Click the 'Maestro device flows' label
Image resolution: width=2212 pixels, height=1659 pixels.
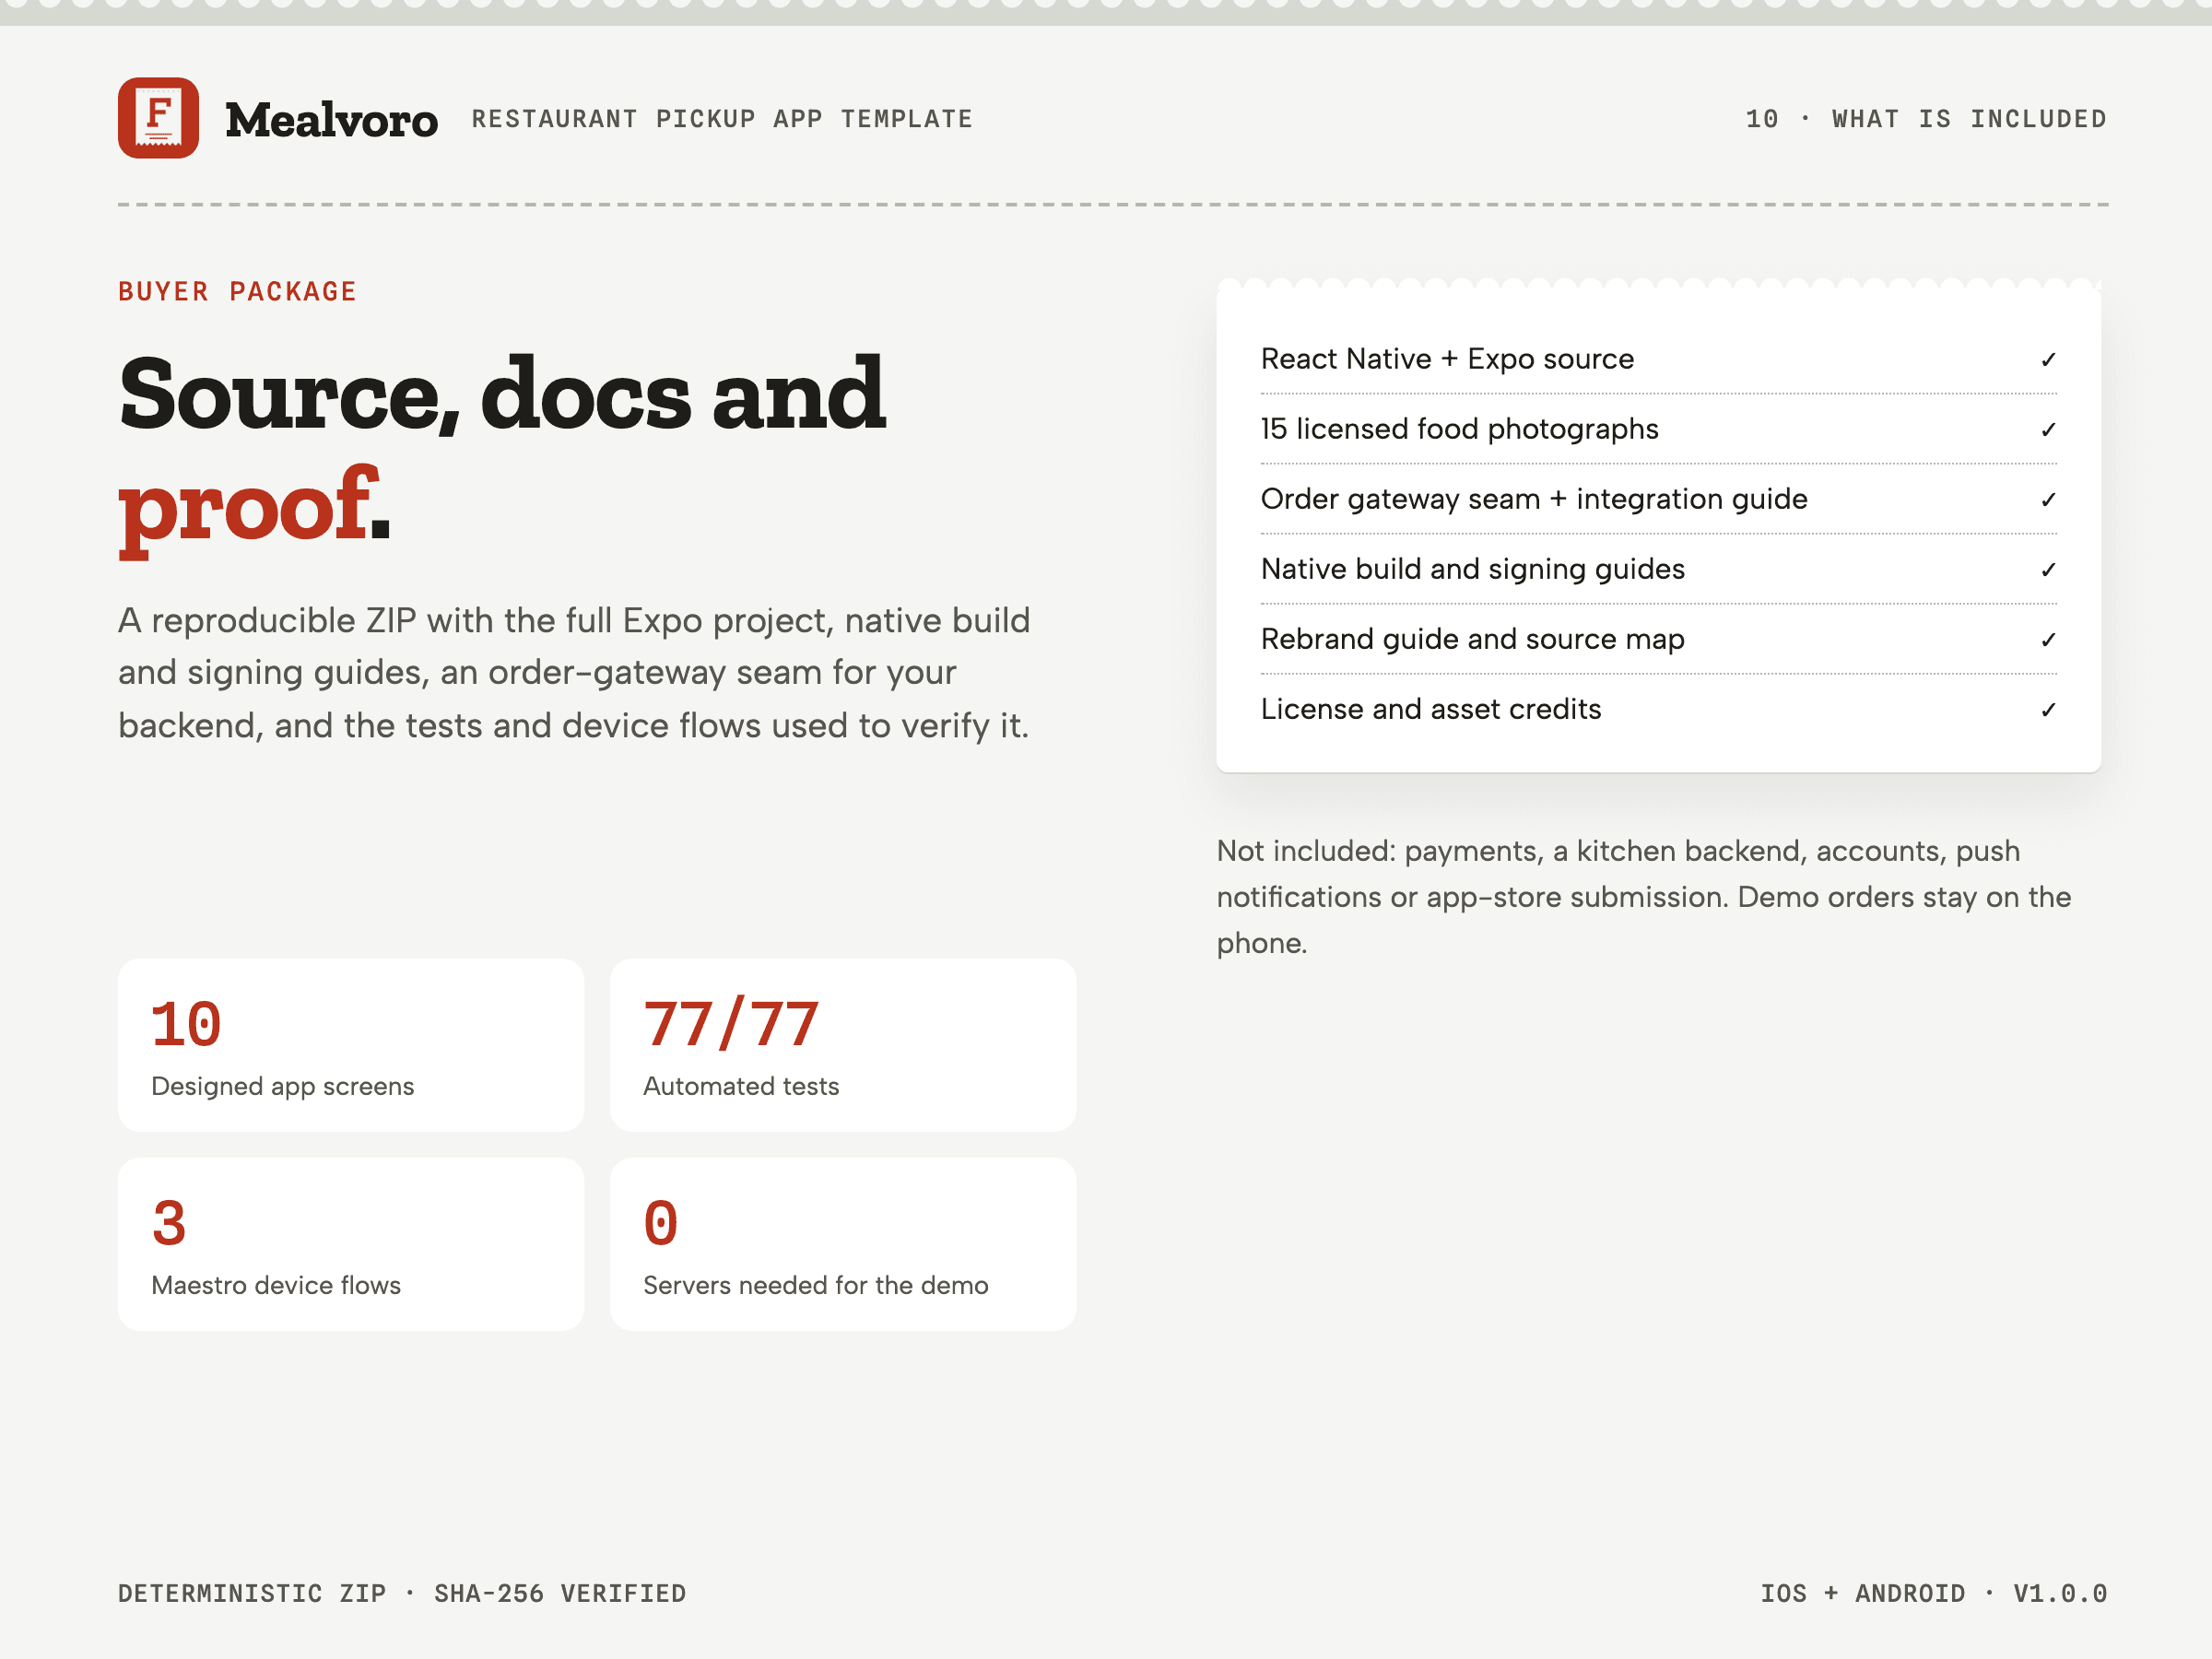276,1285
